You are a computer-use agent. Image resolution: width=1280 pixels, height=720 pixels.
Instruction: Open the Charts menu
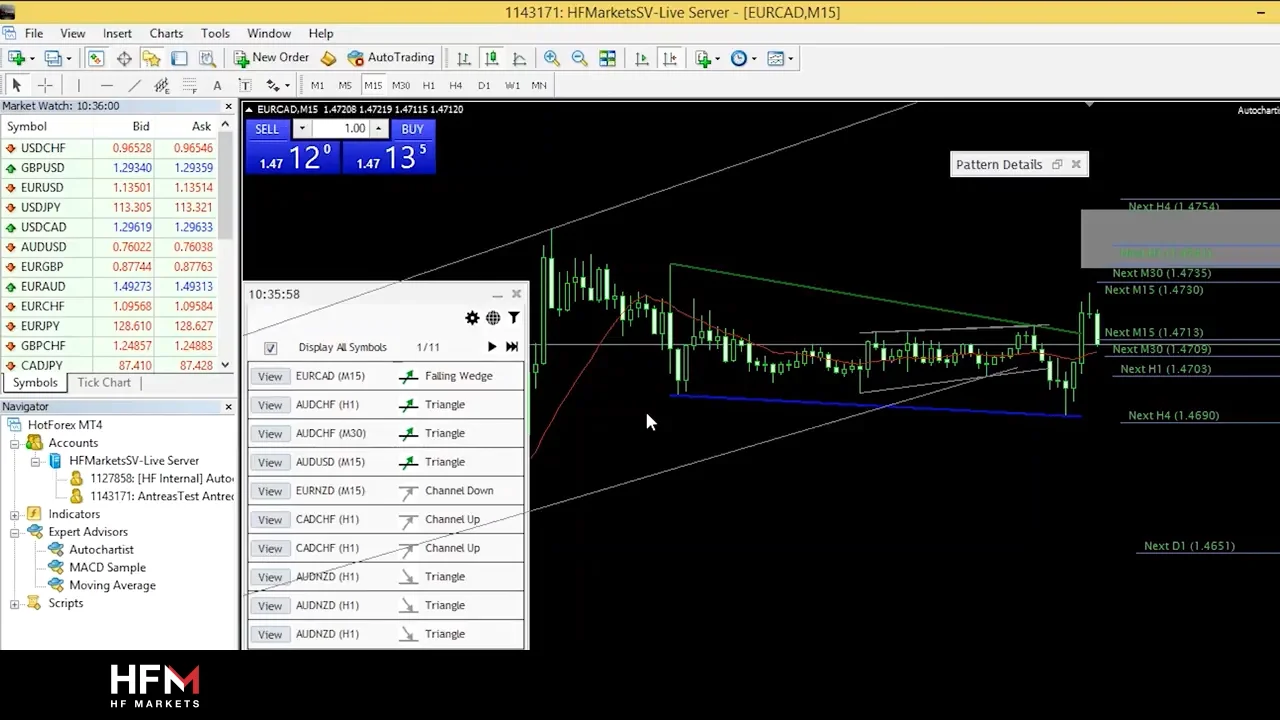click(x=166, y=33)
